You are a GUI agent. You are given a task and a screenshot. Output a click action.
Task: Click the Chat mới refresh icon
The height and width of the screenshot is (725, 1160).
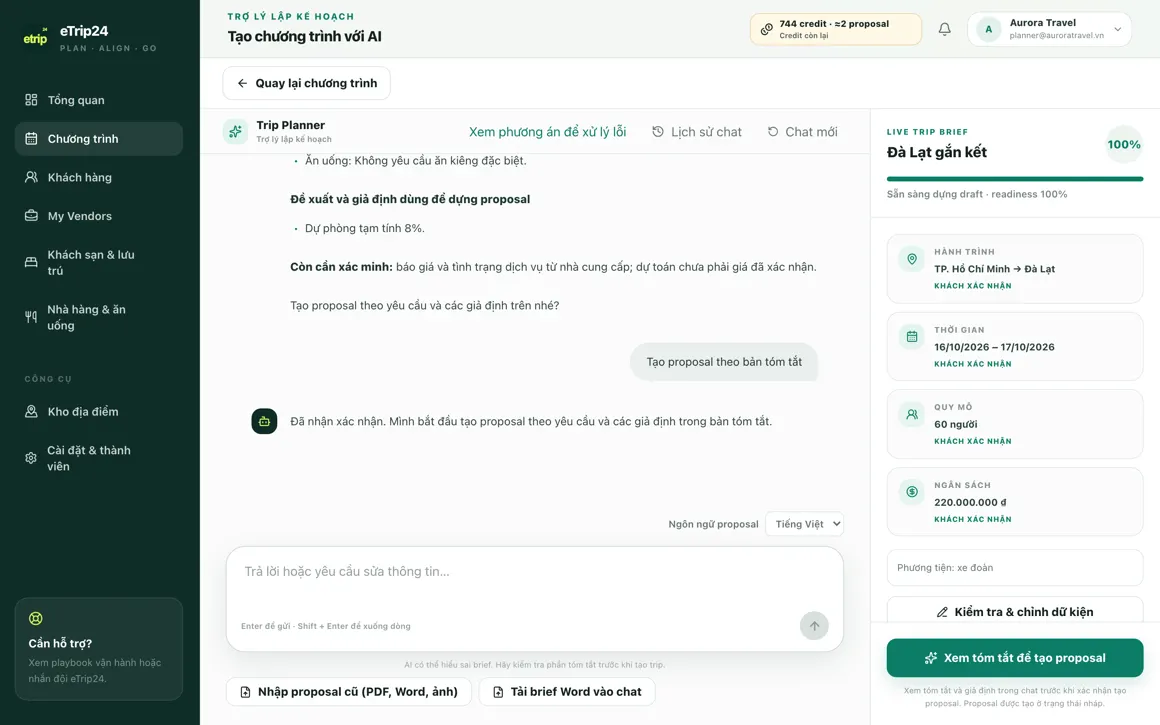click(773, 132)
